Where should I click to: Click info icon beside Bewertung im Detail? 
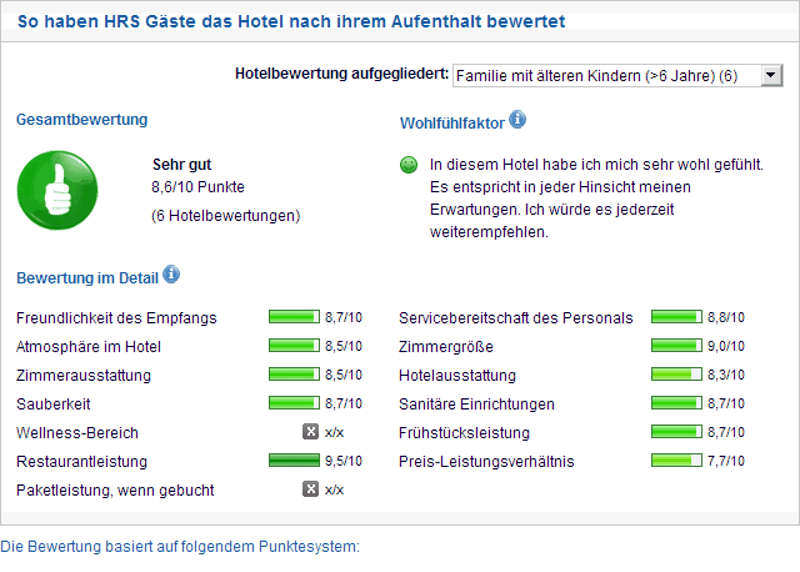(x=171, y=274)
